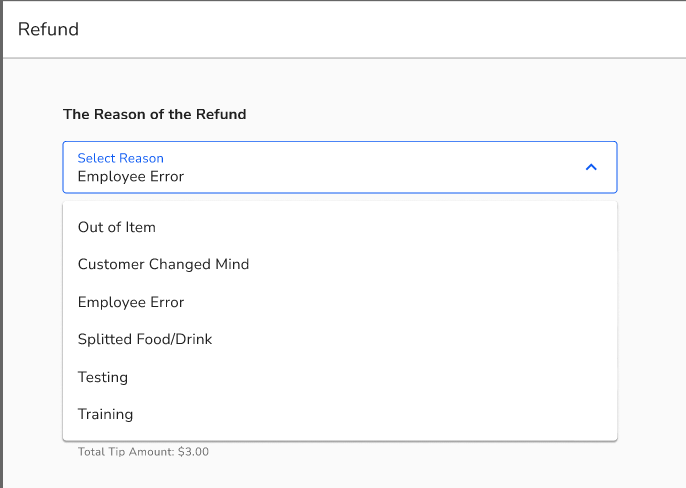Select 'Splitted Food/Drink' as the reason
Image resolution: width=686 pixels, height=488 pixels.
point(145,339)
